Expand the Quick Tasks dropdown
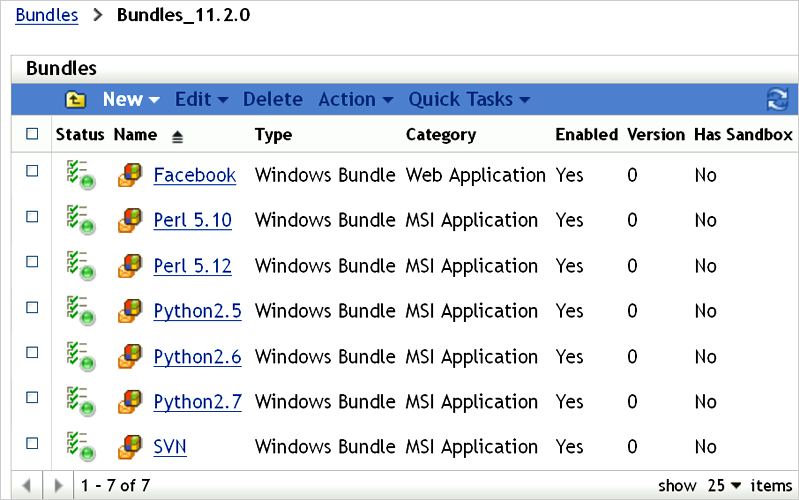 tap(469, 99)
